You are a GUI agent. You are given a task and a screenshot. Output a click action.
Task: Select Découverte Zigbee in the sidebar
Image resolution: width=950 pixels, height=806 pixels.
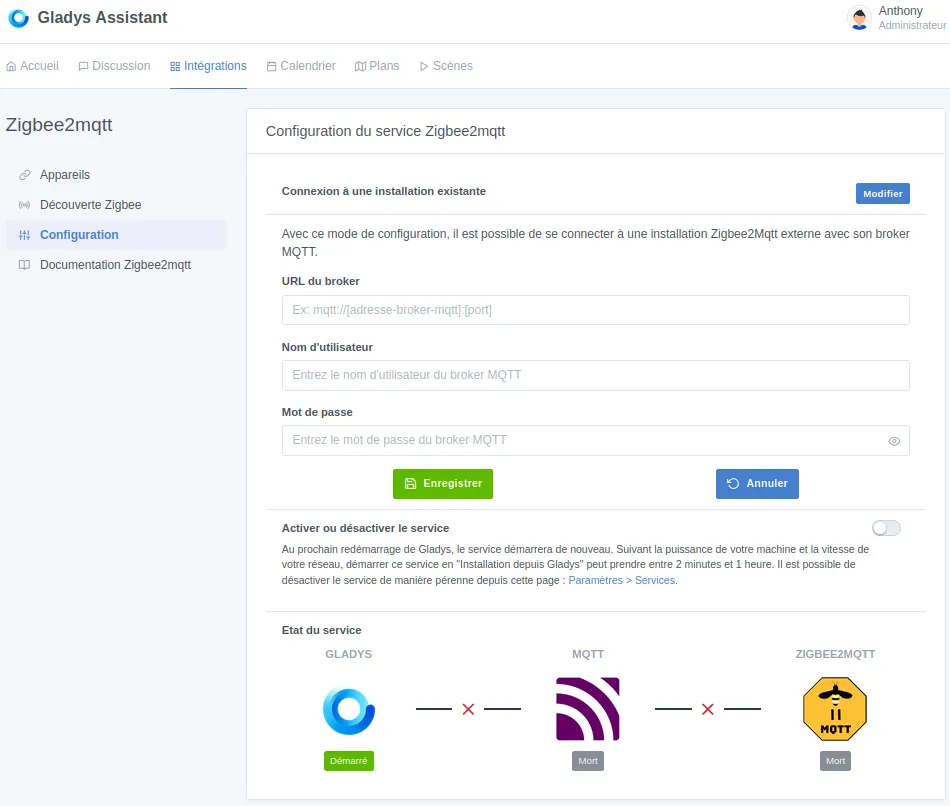coord(91,204)
